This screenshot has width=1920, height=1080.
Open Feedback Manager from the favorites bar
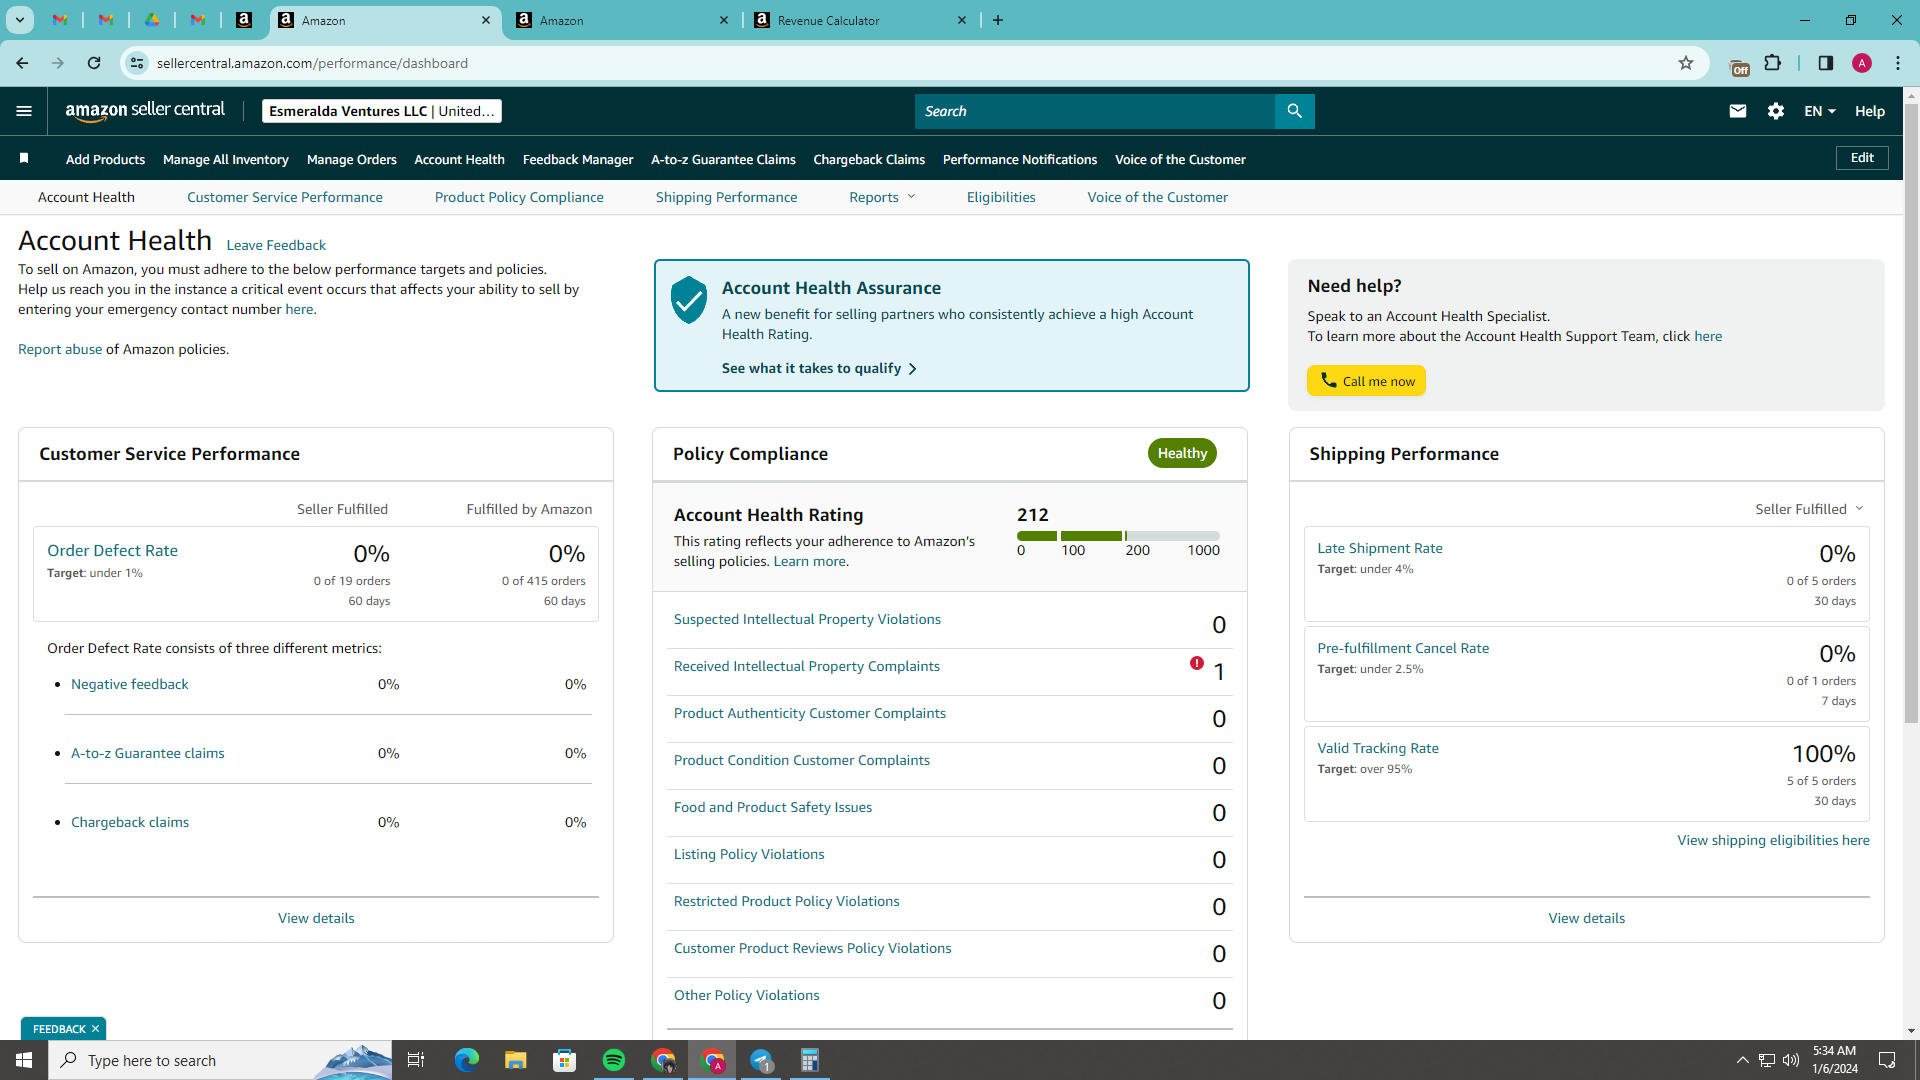577,159
